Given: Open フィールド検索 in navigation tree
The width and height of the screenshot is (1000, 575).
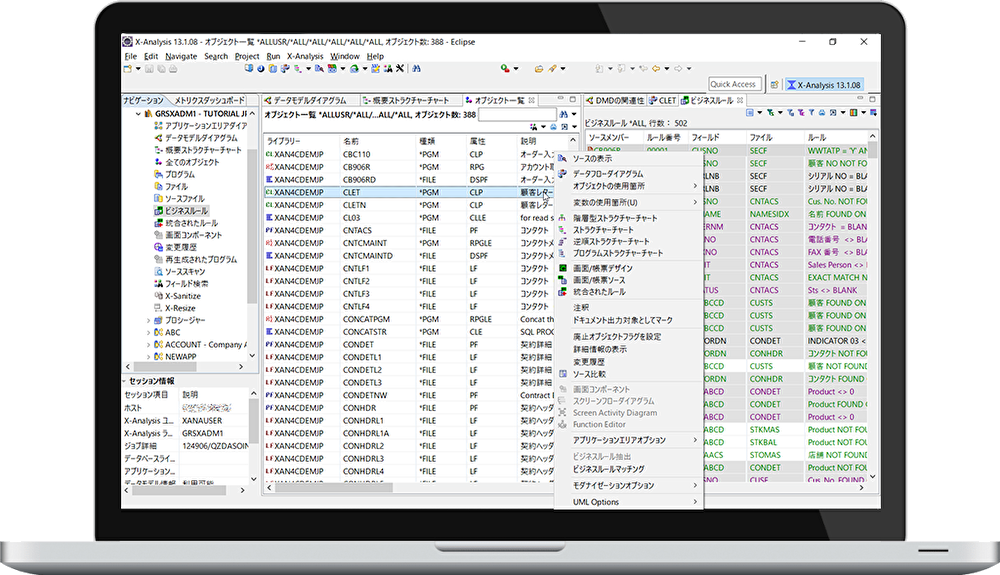Looking at the screenshot, I should click(x=181, y=284).
